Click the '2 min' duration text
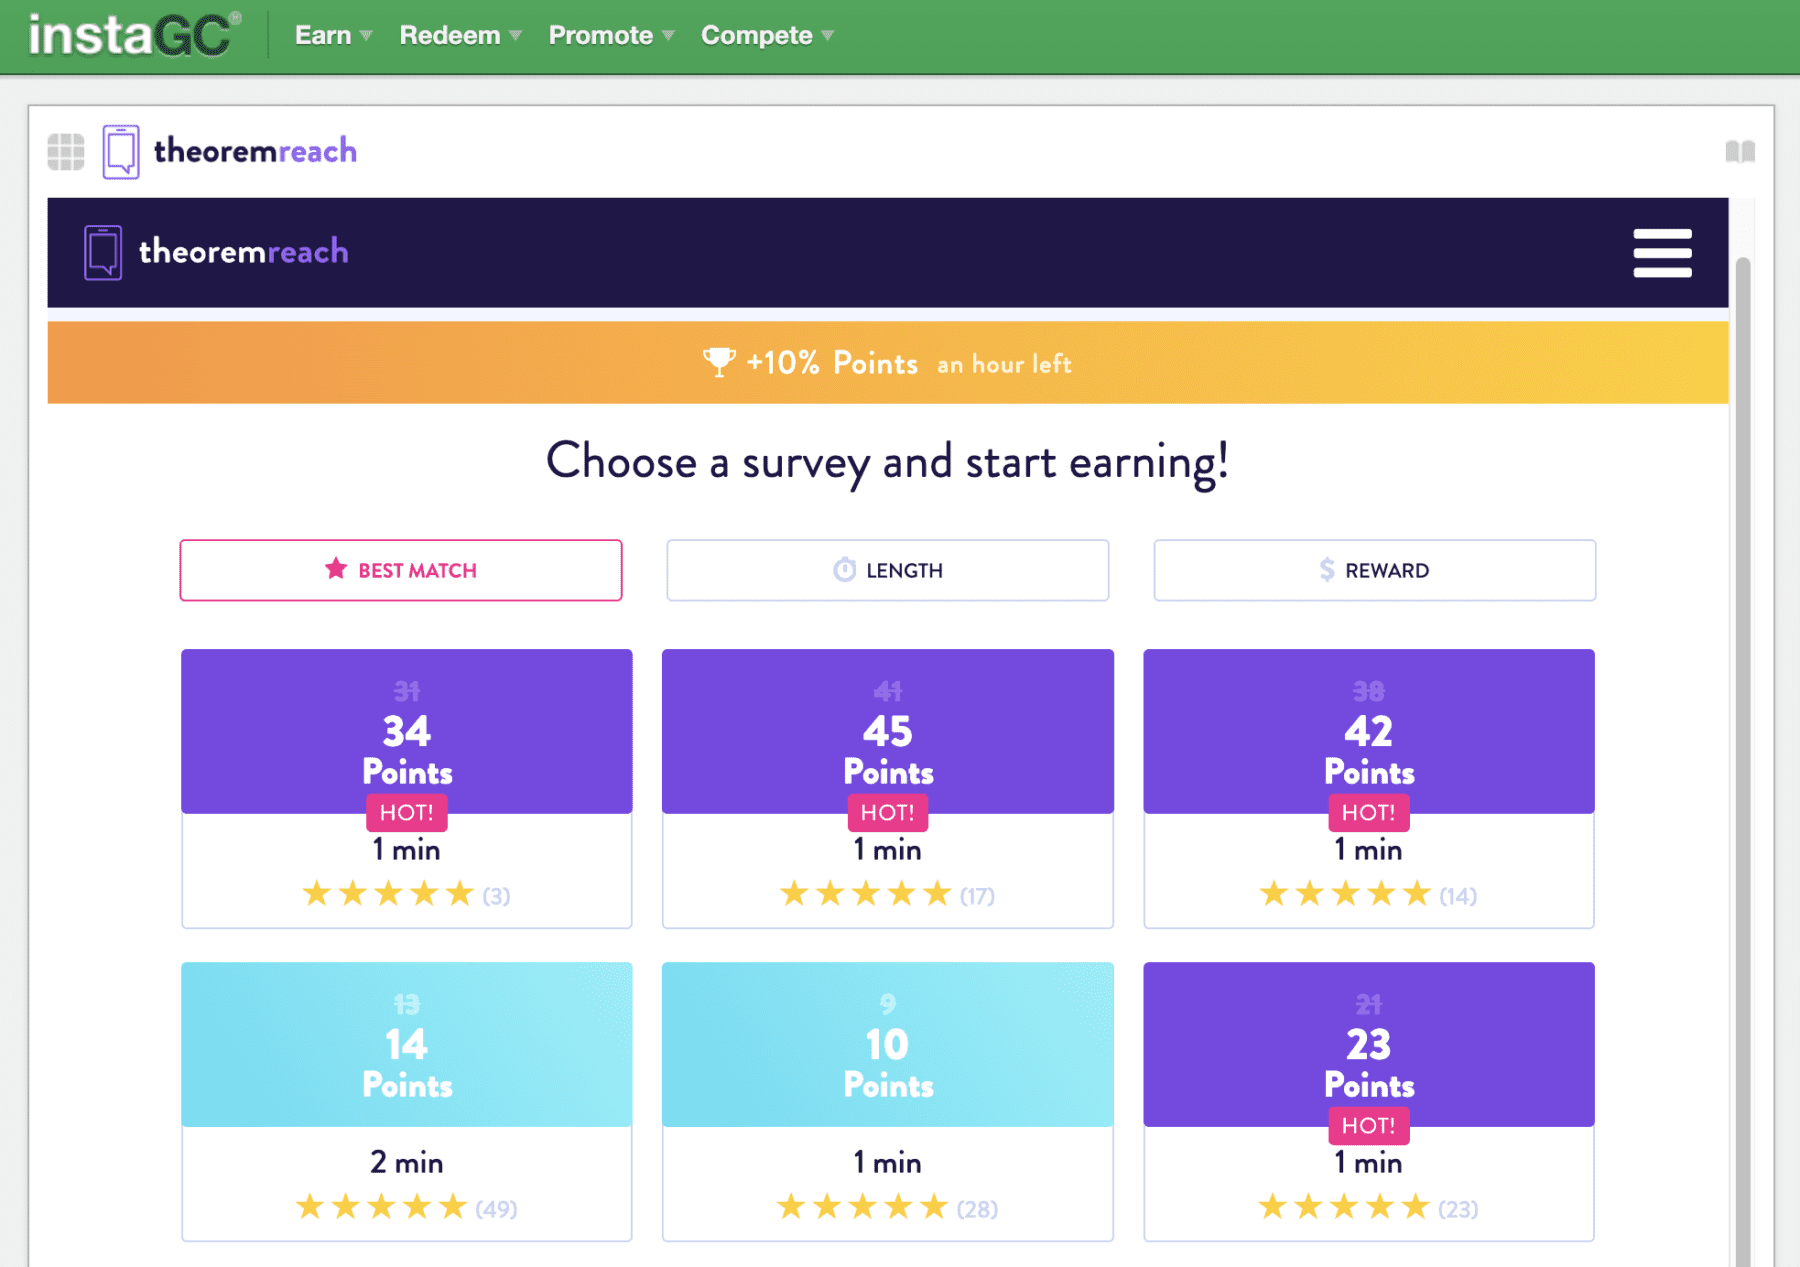Screen dimensions: 1800x1267 (x=407, y=1162)
